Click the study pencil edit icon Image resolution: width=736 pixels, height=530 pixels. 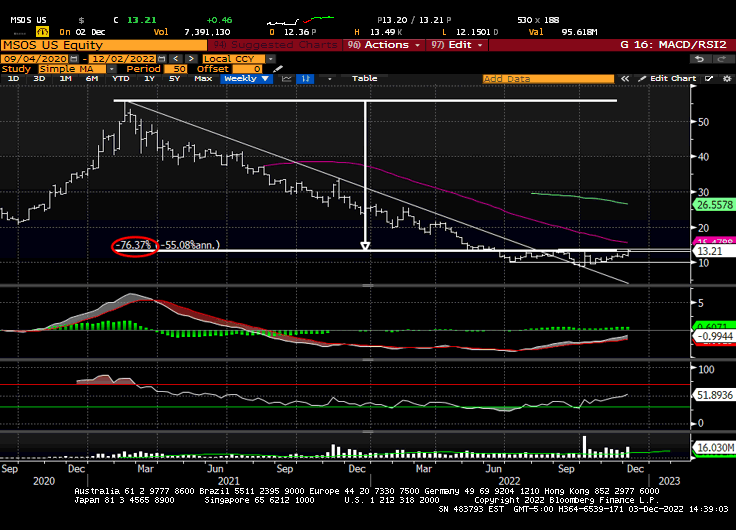click(x=278, y=69)
